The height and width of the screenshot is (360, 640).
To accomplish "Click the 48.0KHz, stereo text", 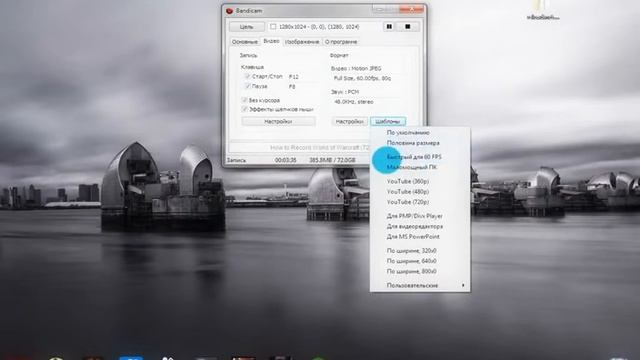I will (x=354, y=102).
